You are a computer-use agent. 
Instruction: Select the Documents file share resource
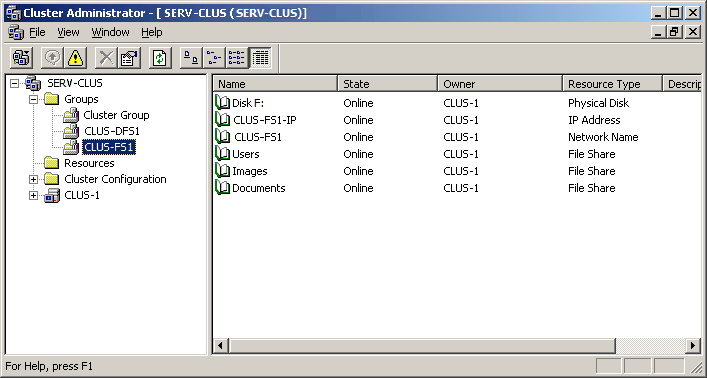[259, 188]
